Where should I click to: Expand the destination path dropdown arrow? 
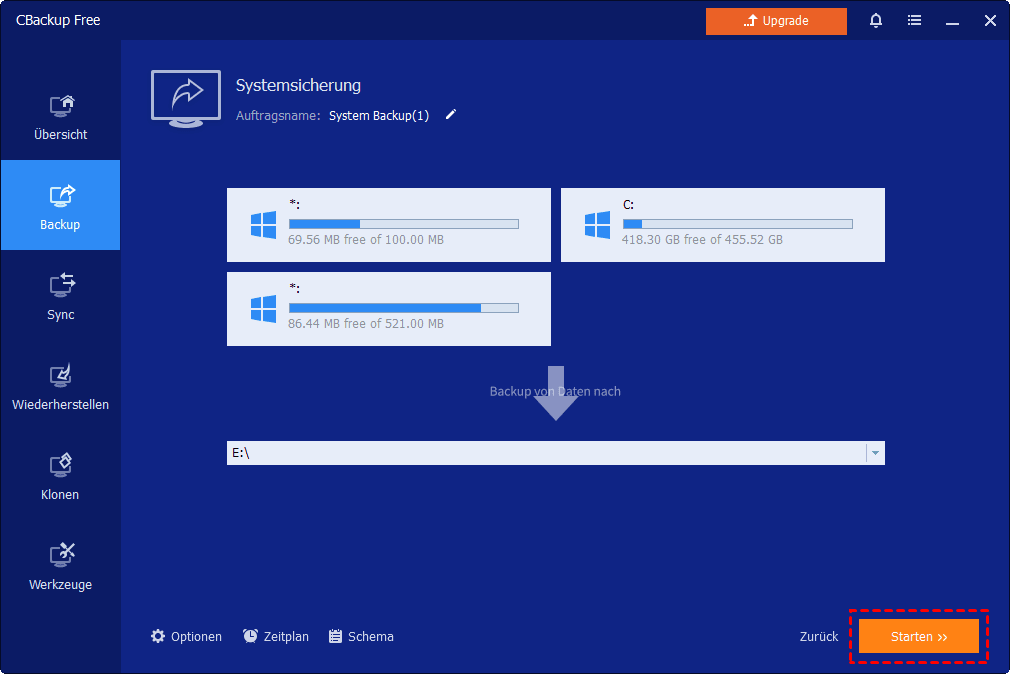(875, 453)
